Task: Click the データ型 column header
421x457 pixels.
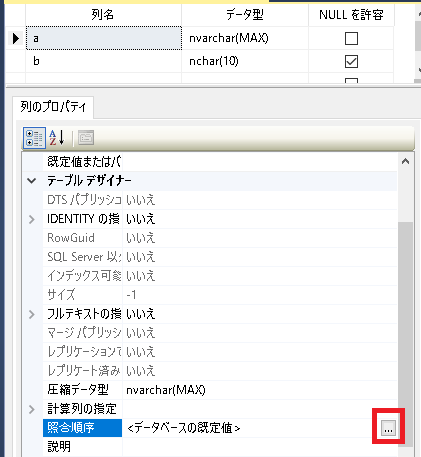Action: (245, 14)
